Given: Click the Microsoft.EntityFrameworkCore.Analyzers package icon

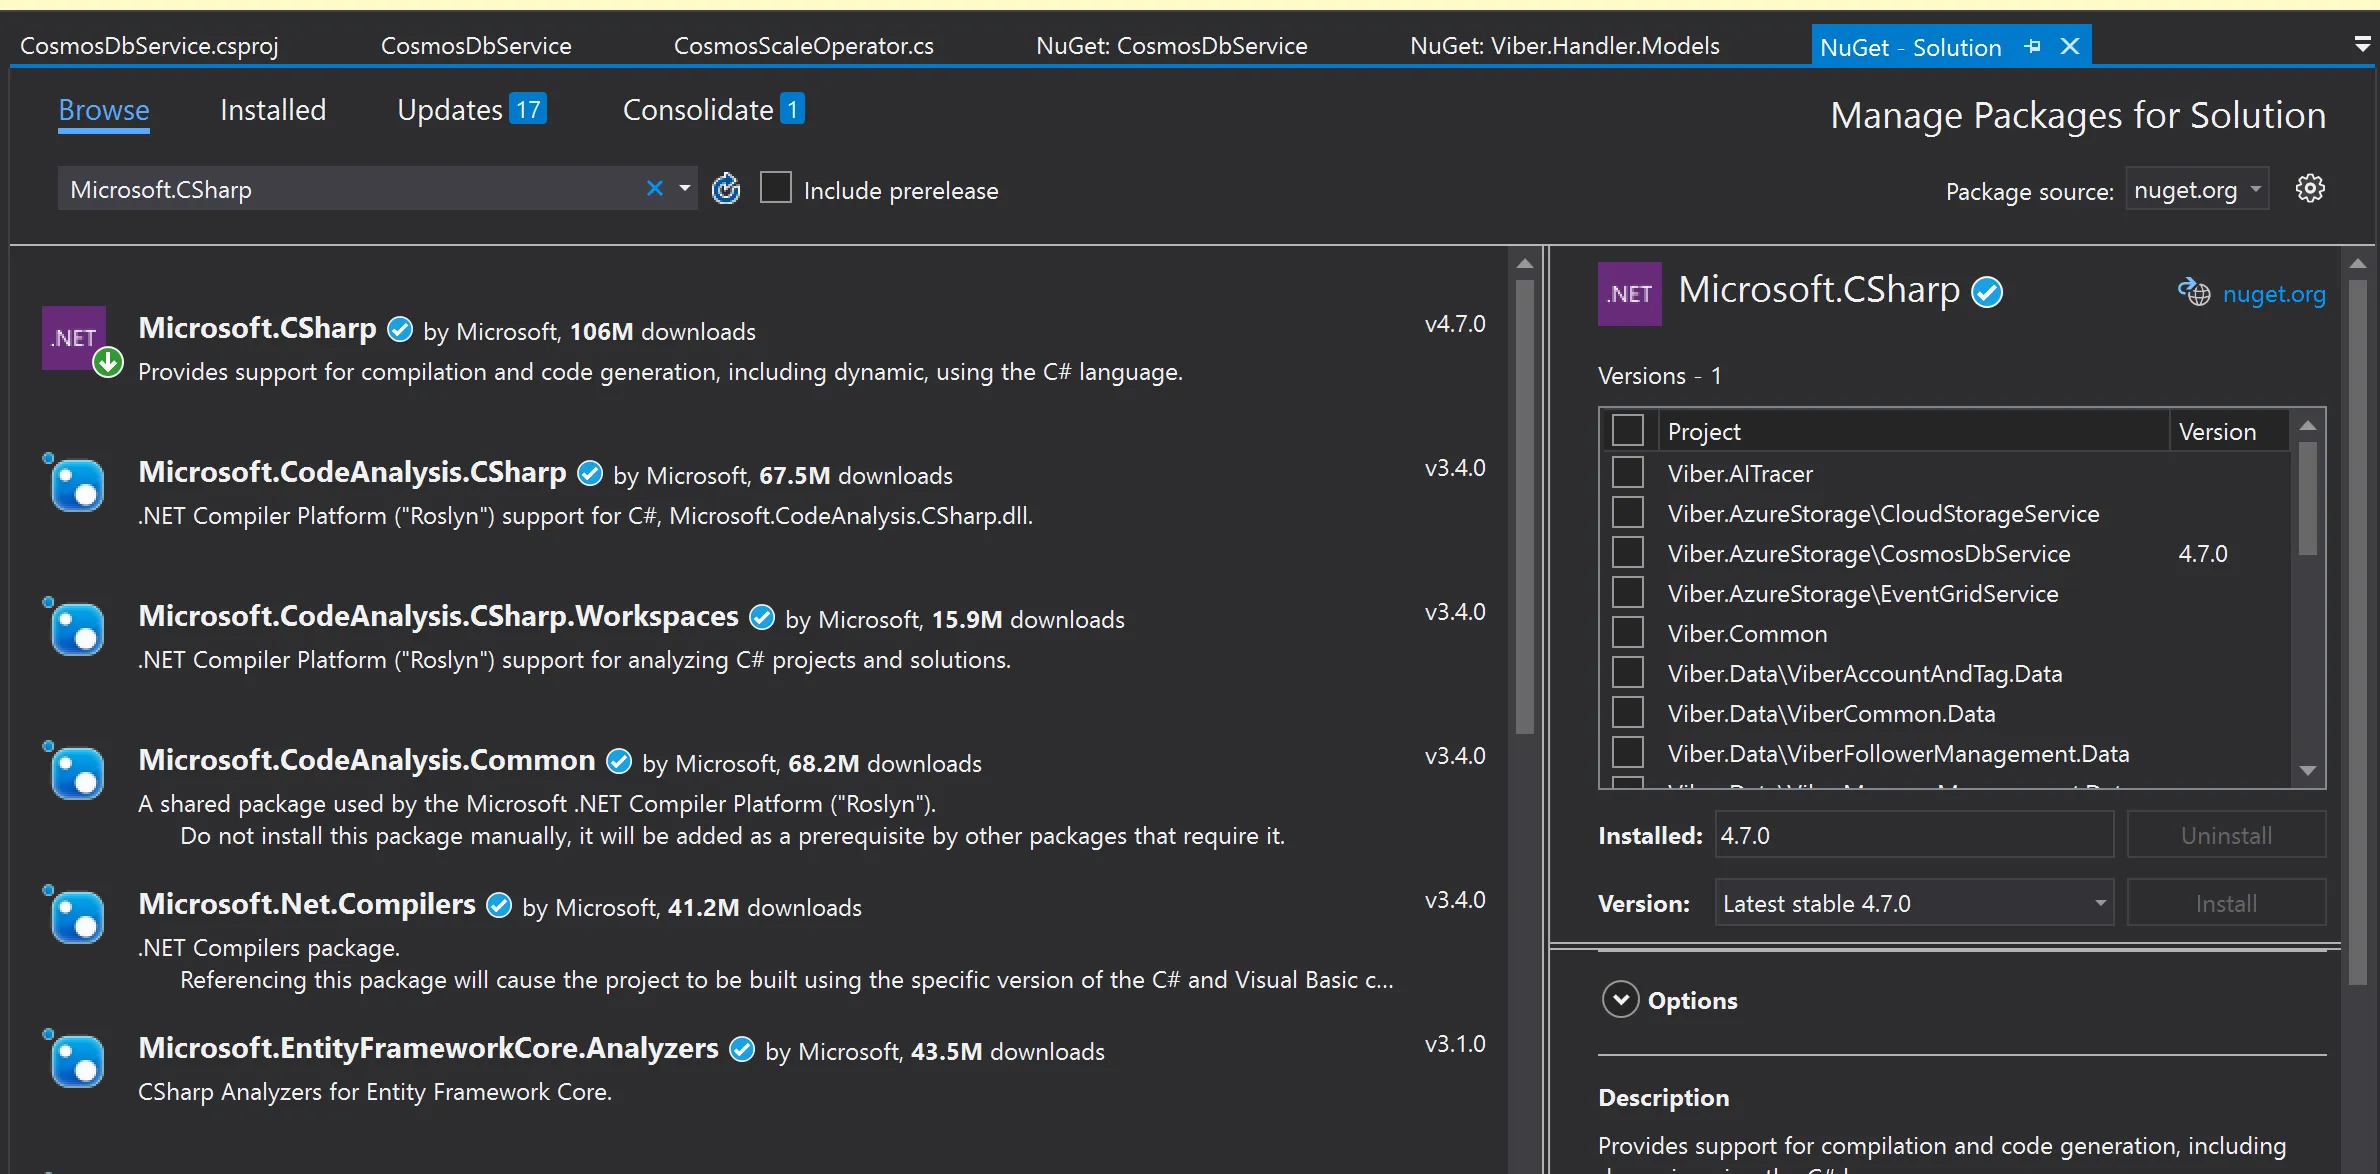Looking at the screenshot, I should pyautogui.click(x=76, y=1060).
